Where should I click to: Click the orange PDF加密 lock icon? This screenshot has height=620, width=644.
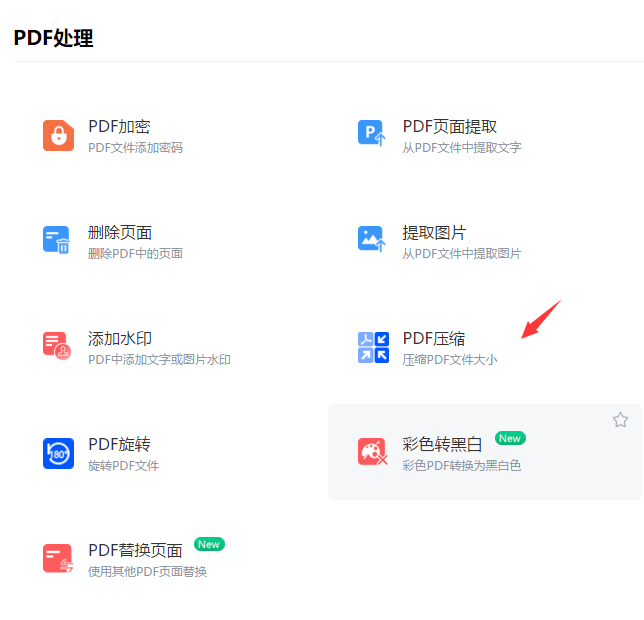click(58, 135)
